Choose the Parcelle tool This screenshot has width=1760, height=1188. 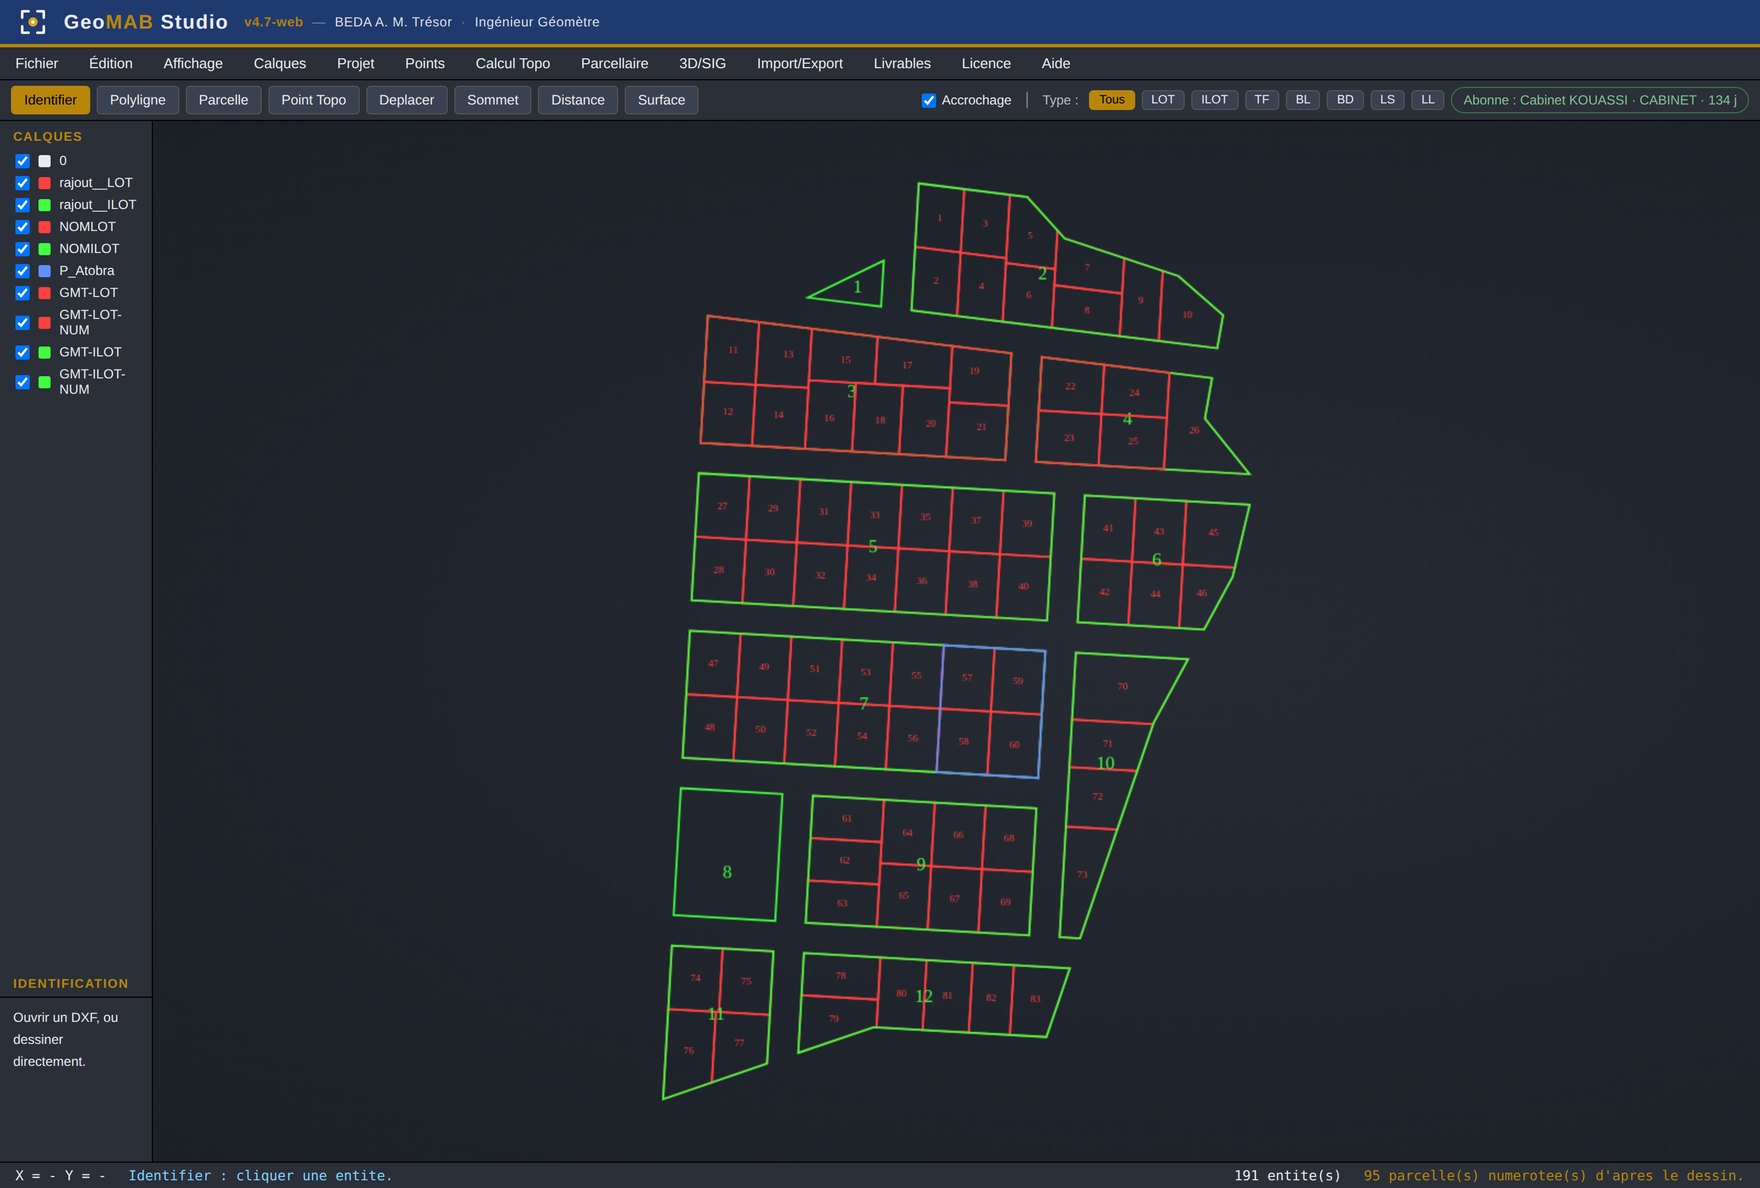(223, 100)
